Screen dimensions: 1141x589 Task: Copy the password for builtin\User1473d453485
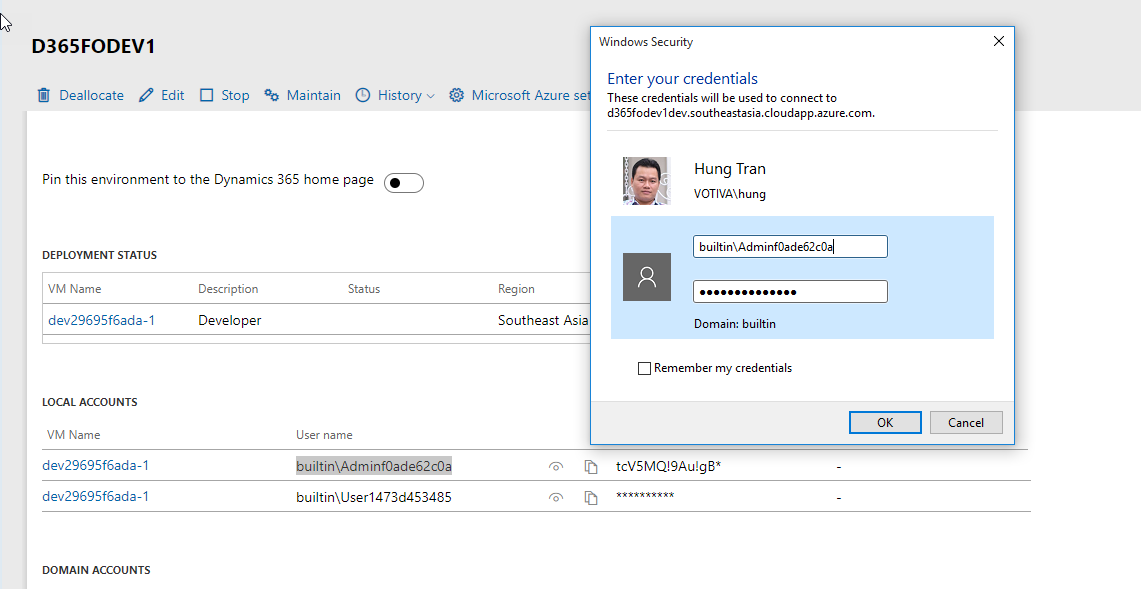[591, 498]
